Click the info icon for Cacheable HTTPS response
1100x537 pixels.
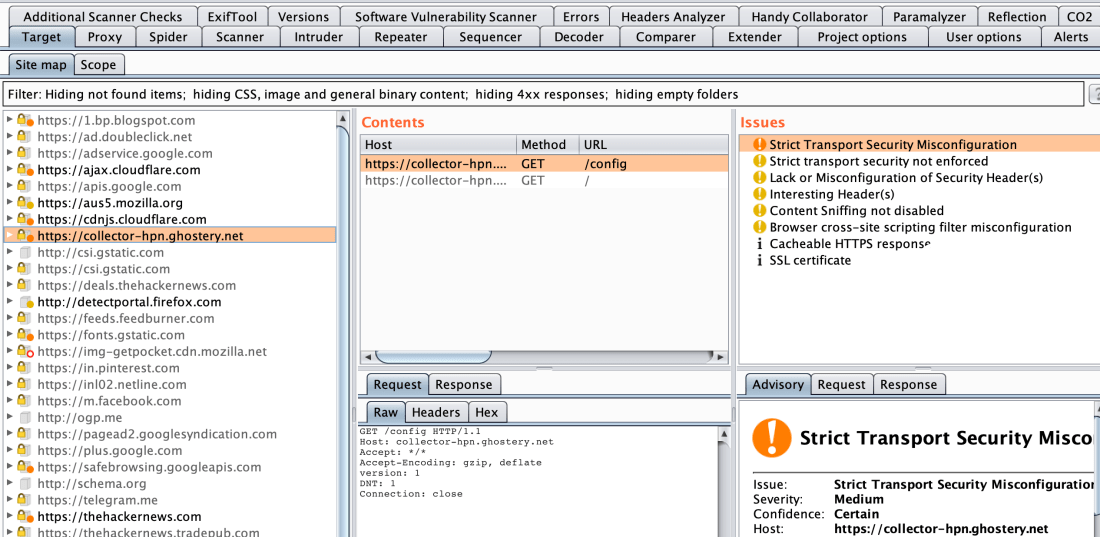pyautogui.click(x=759, y=244)
